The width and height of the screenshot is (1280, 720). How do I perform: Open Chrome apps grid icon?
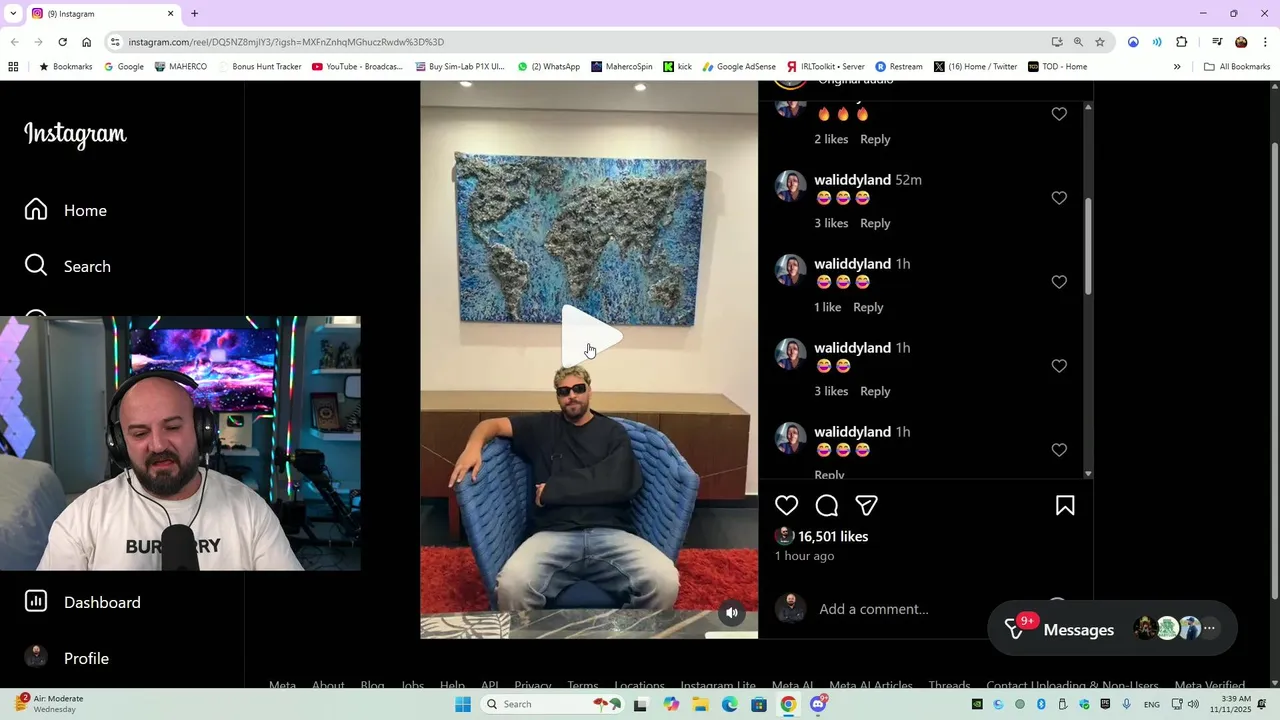[x=13, y=67]
